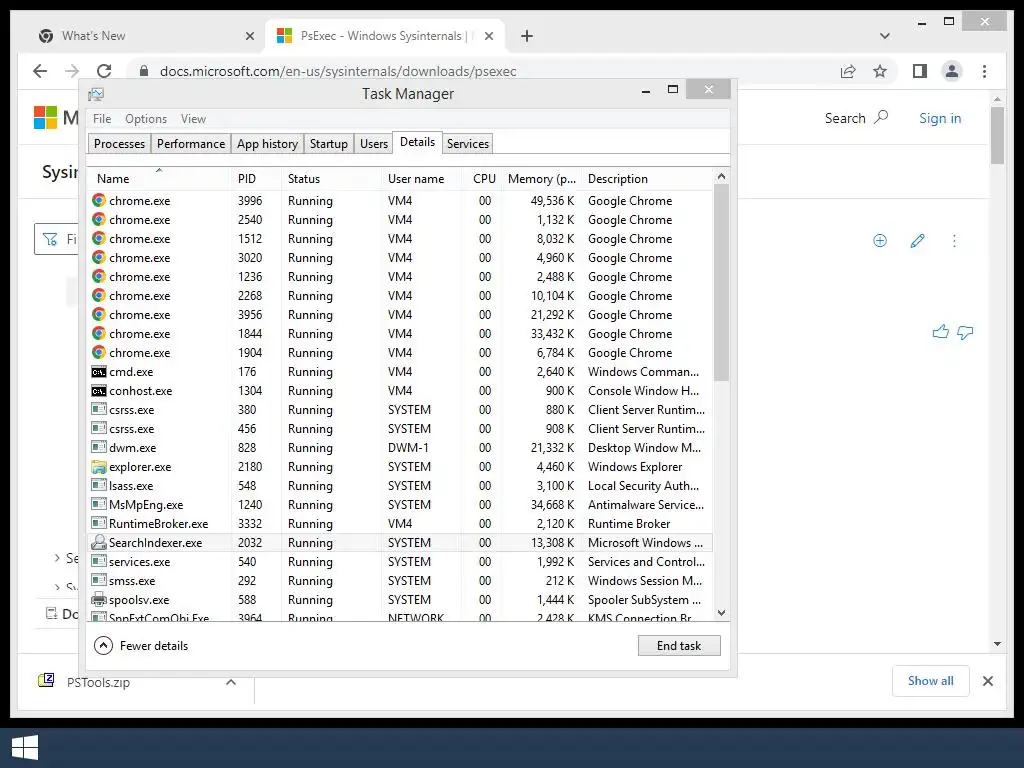Click Chrome's forward navigation arrow
Image resolution: width=1024 pixels, height=768 pixels.
coord(72,71)
